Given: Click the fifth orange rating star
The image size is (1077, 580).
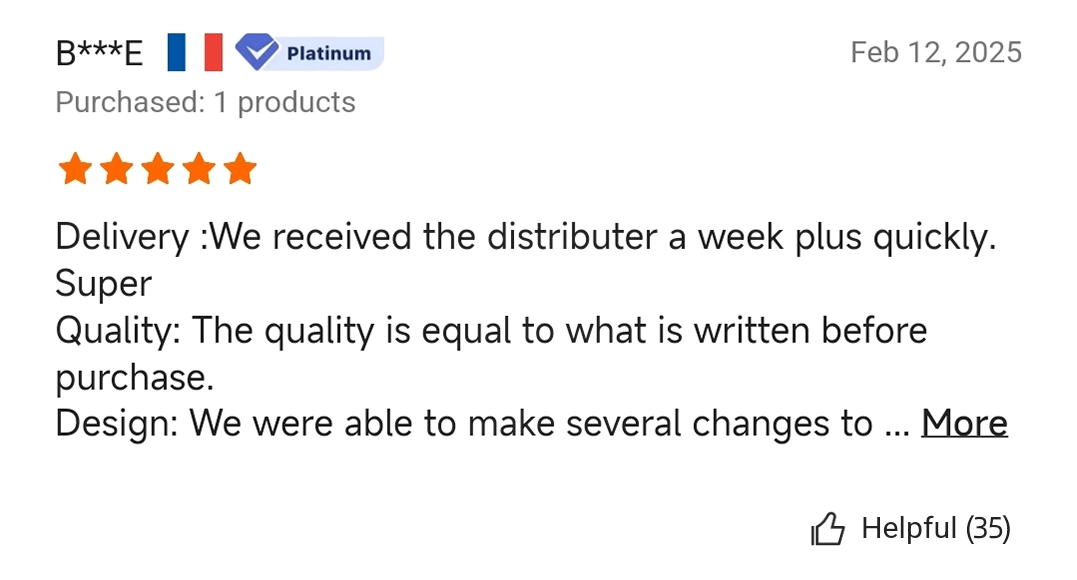Looking at the screenshot, I should click(240, 169).
